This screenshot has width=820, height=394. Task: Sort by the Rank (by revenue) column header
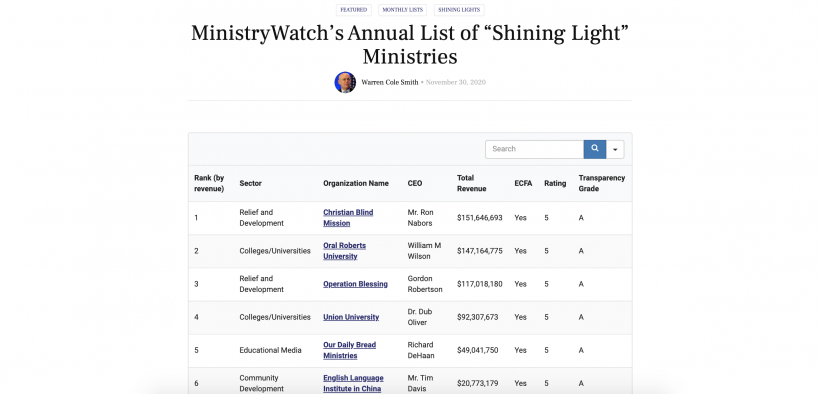(x=209, y=183)
